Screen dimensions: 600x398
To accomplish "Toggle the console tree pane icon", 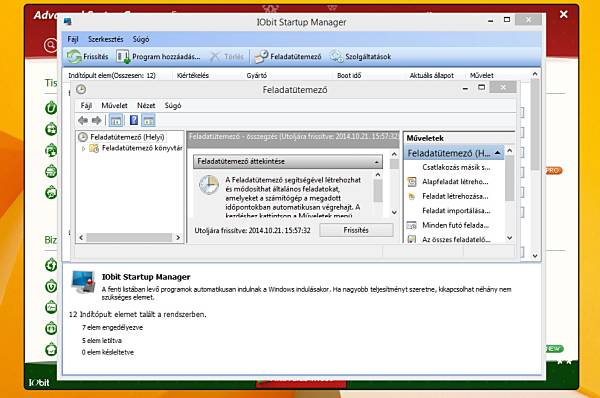I will click(116, 121).
